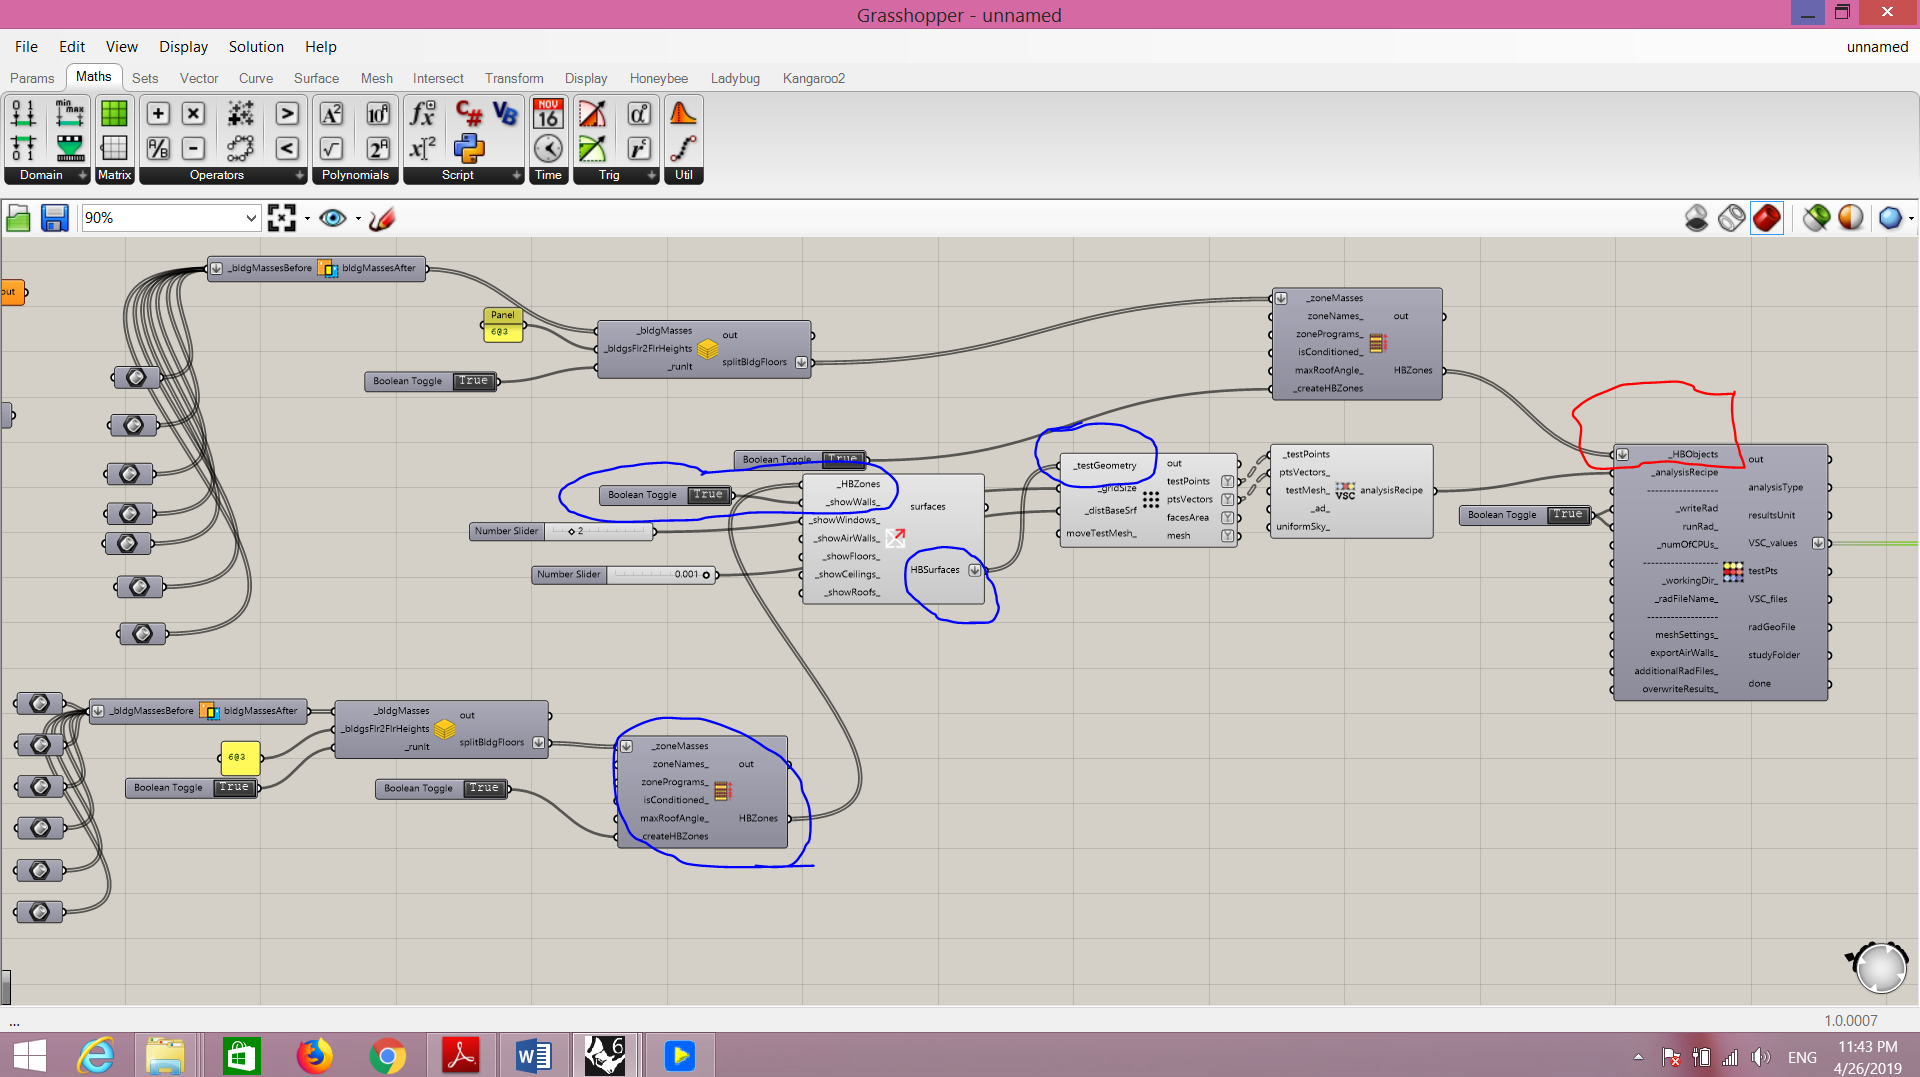Select the Smaller Than operator icon
Image resolution: width=1920 pixels, height=1077 pixels.
(287, 149)
